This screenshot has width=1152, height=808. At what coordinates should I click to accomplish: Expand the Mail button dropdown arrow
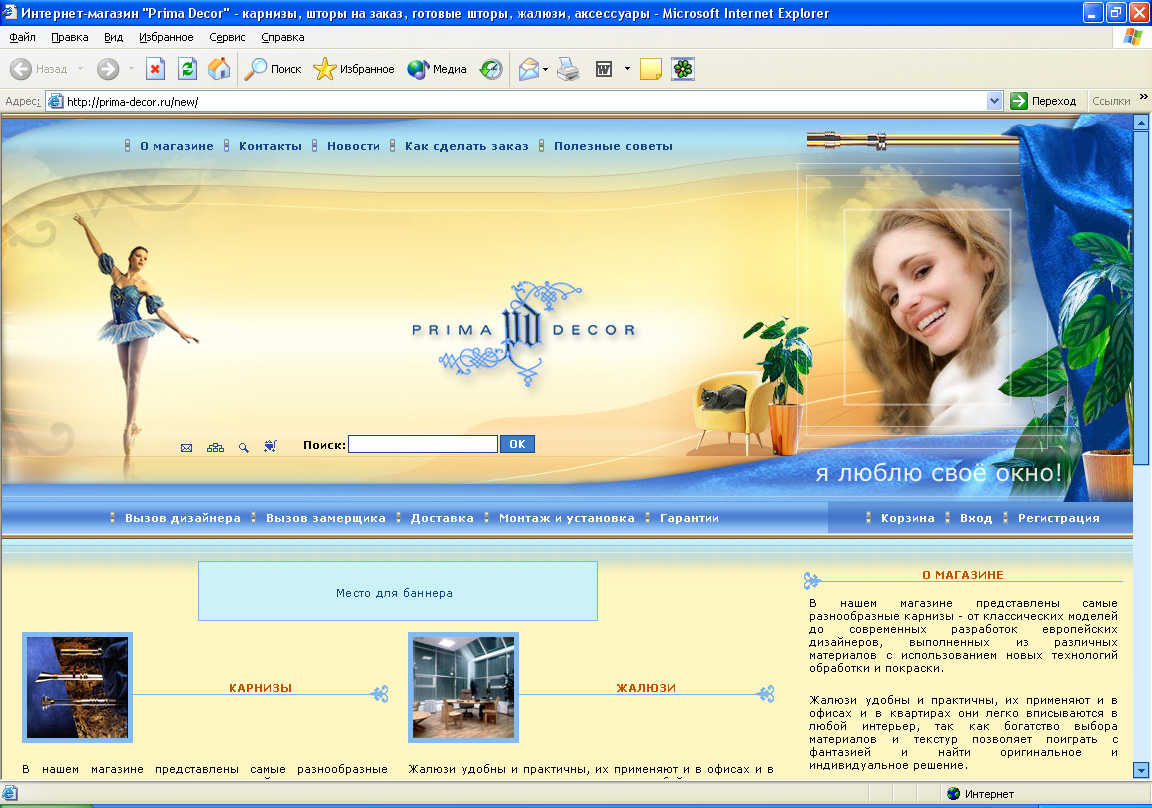tap(545, 69)
